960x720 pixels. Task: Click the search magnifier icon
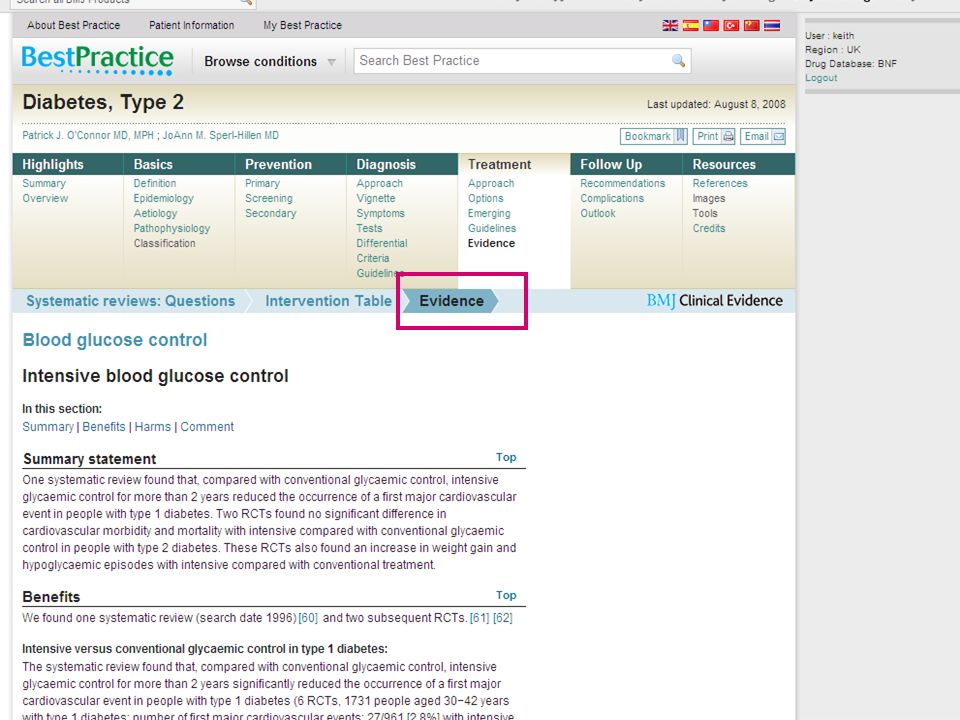678,61
